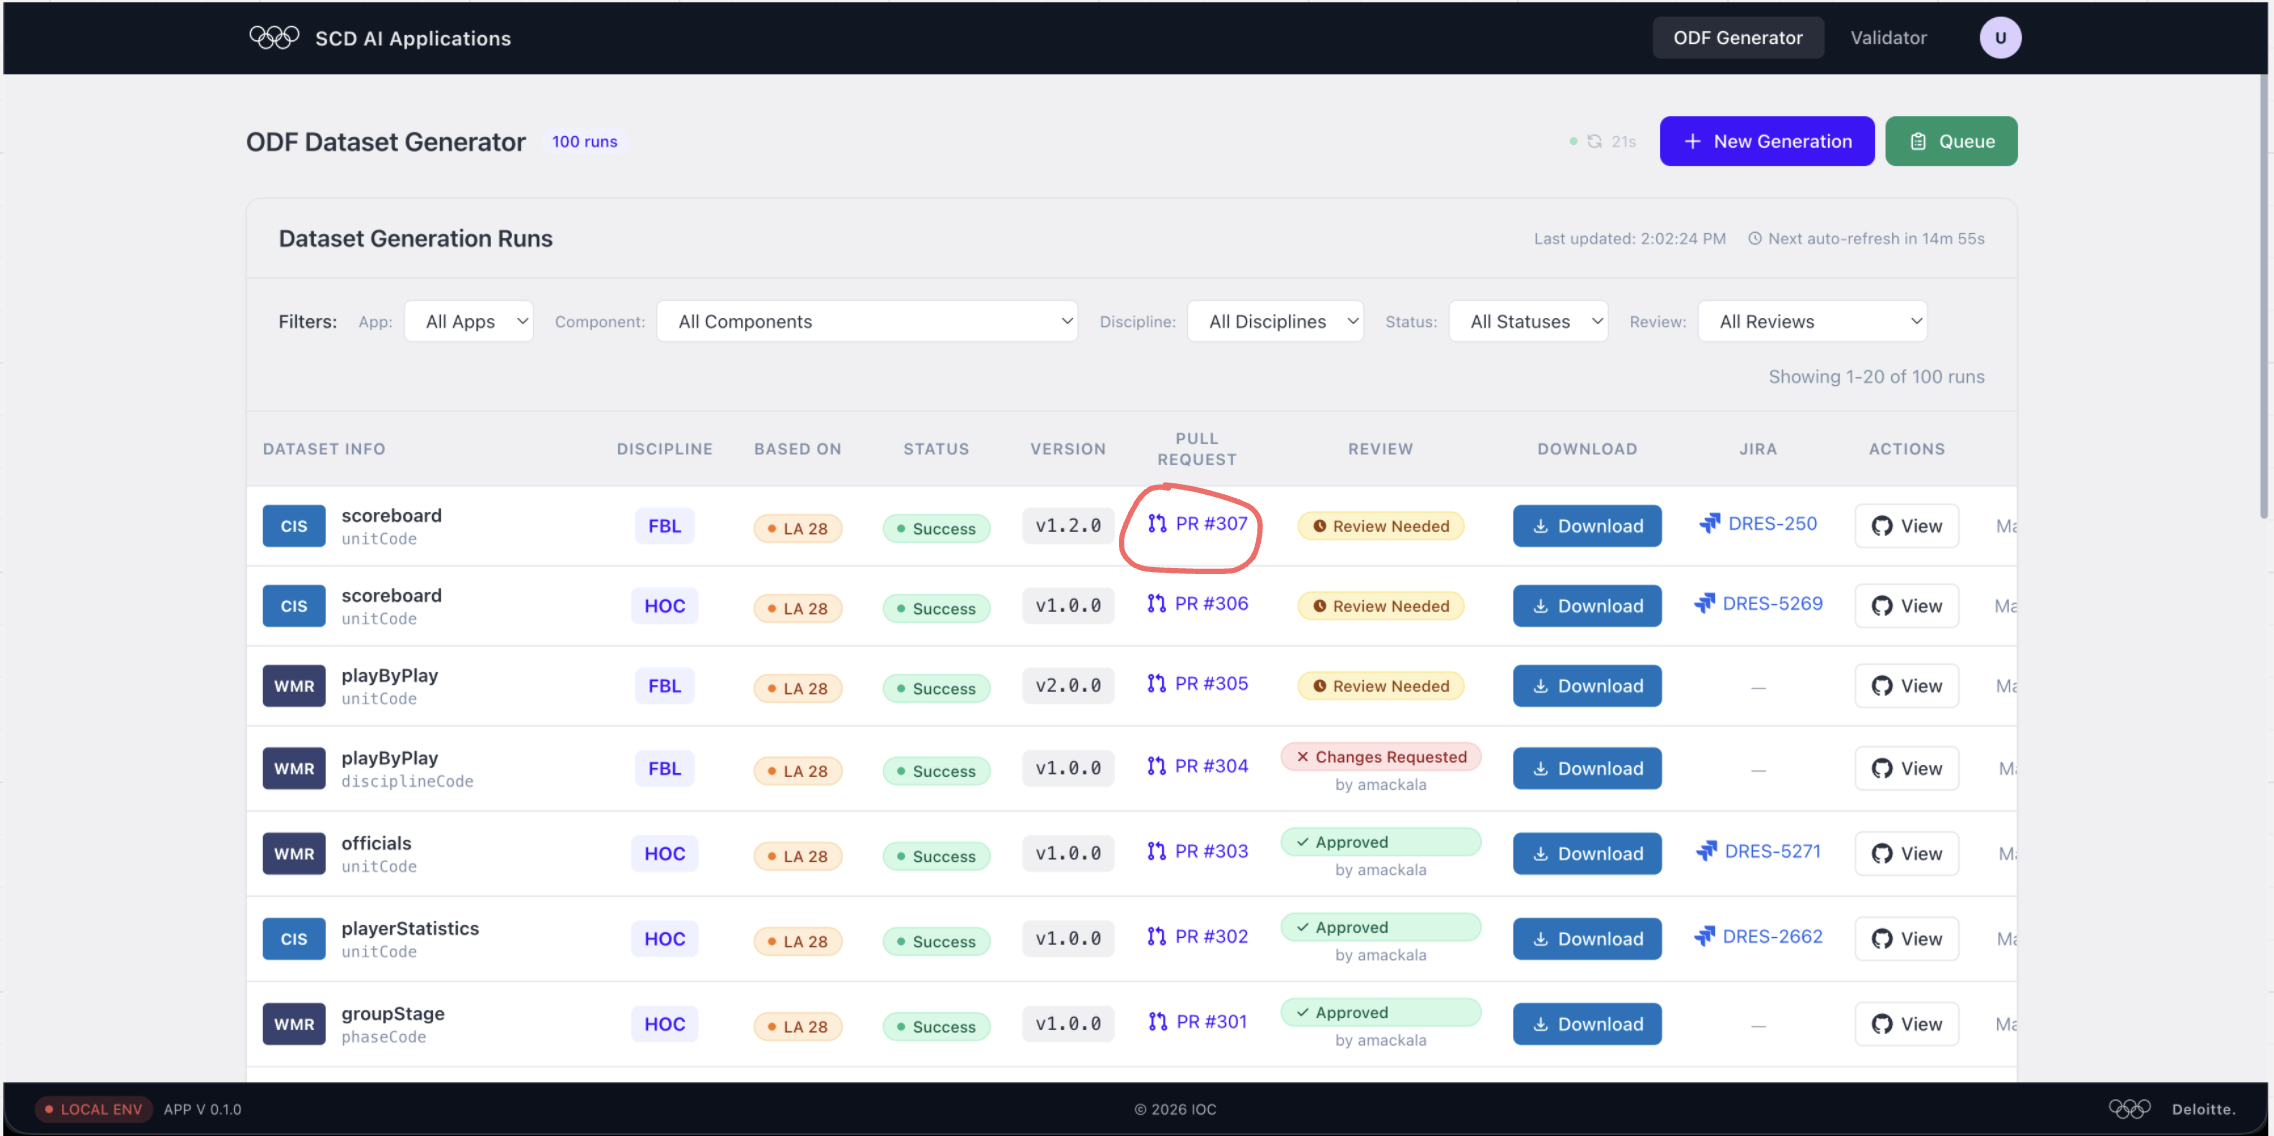2274x1136 pixels.
Task: View the playByPlay v2.0.0 run
Action: [x=1906, y=686]
